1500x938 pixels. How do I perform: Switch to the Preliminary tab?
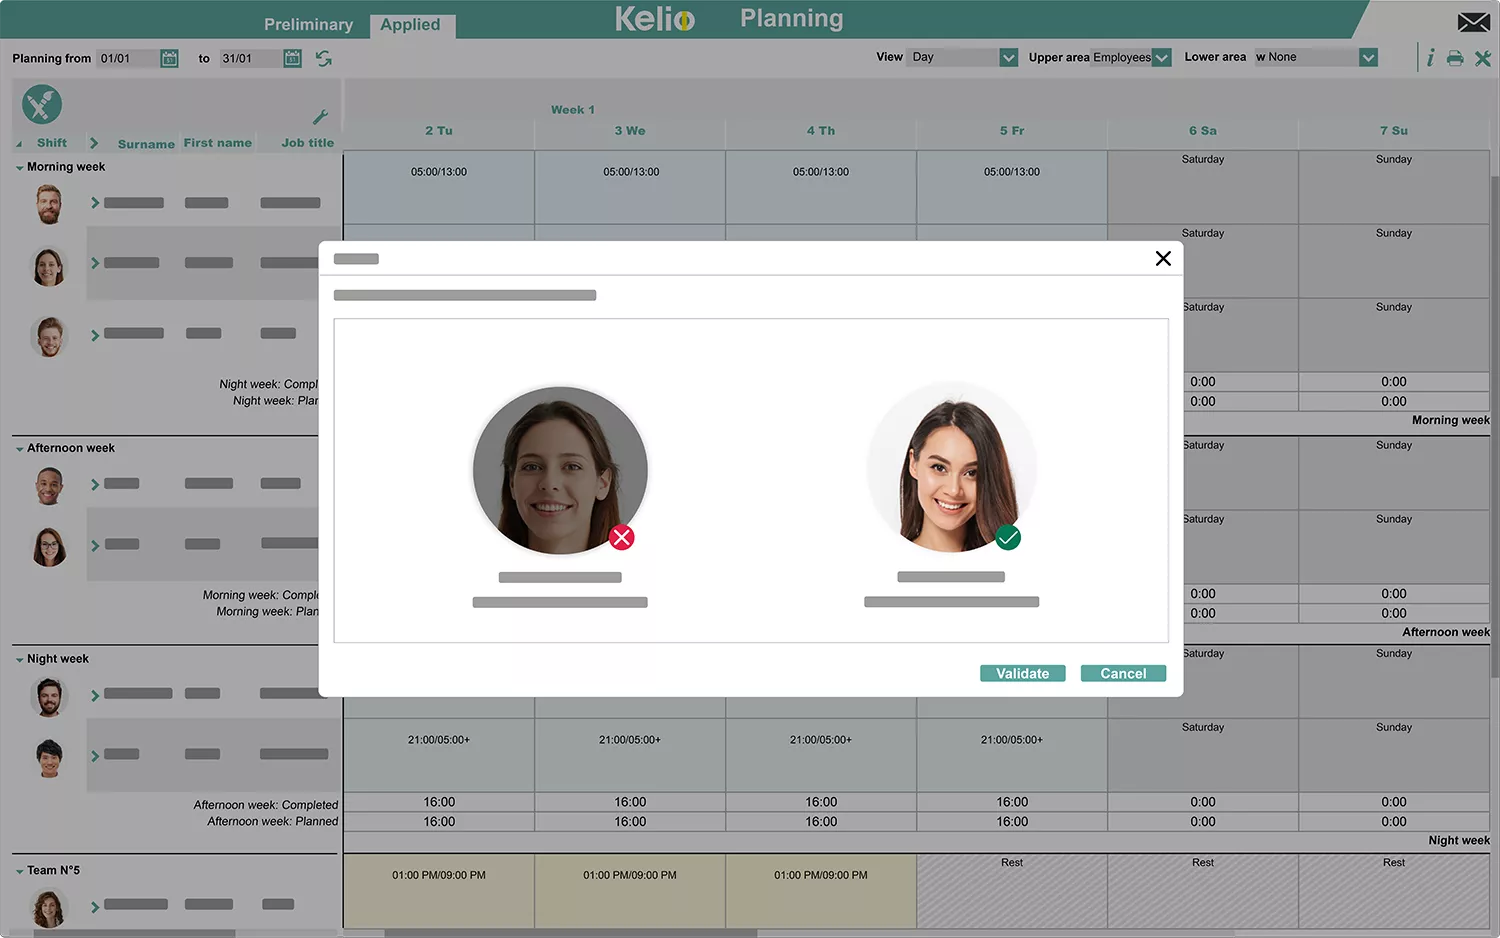[x=308, y=24]
